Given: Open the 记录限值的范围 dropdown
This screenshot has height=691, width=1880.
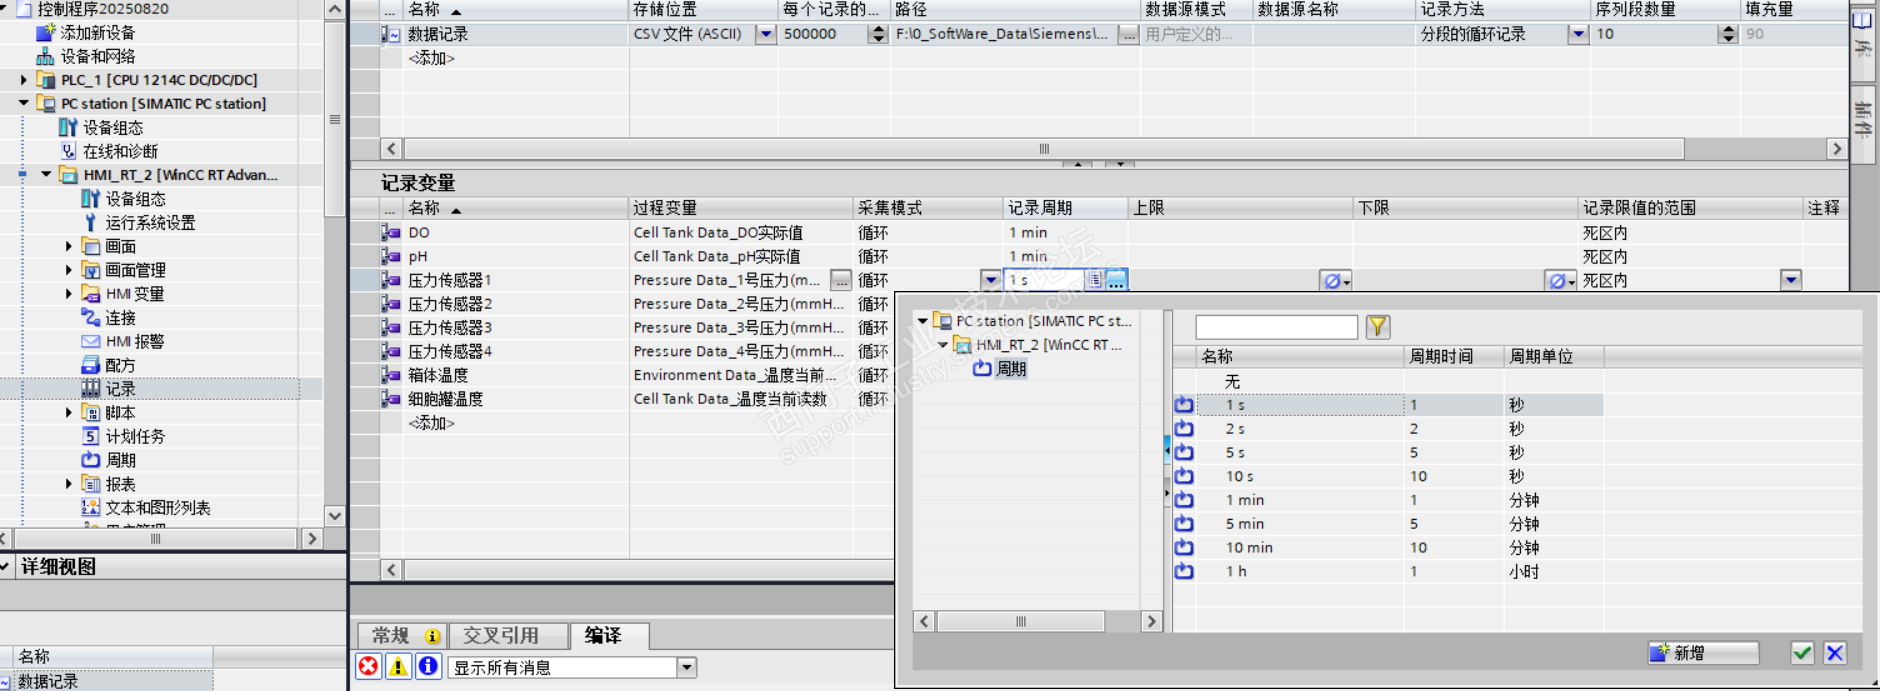Looking at the screenshot, I should (1791, 281).
